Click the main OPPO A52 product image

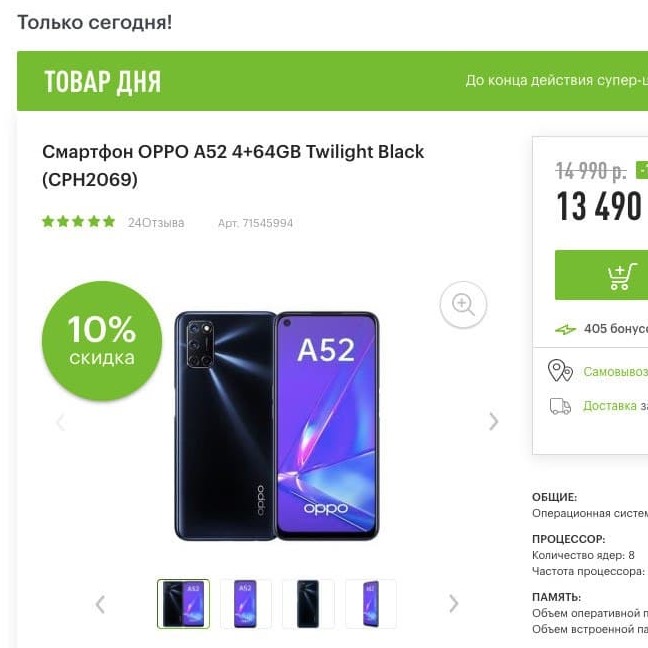[x=278, y=426]
